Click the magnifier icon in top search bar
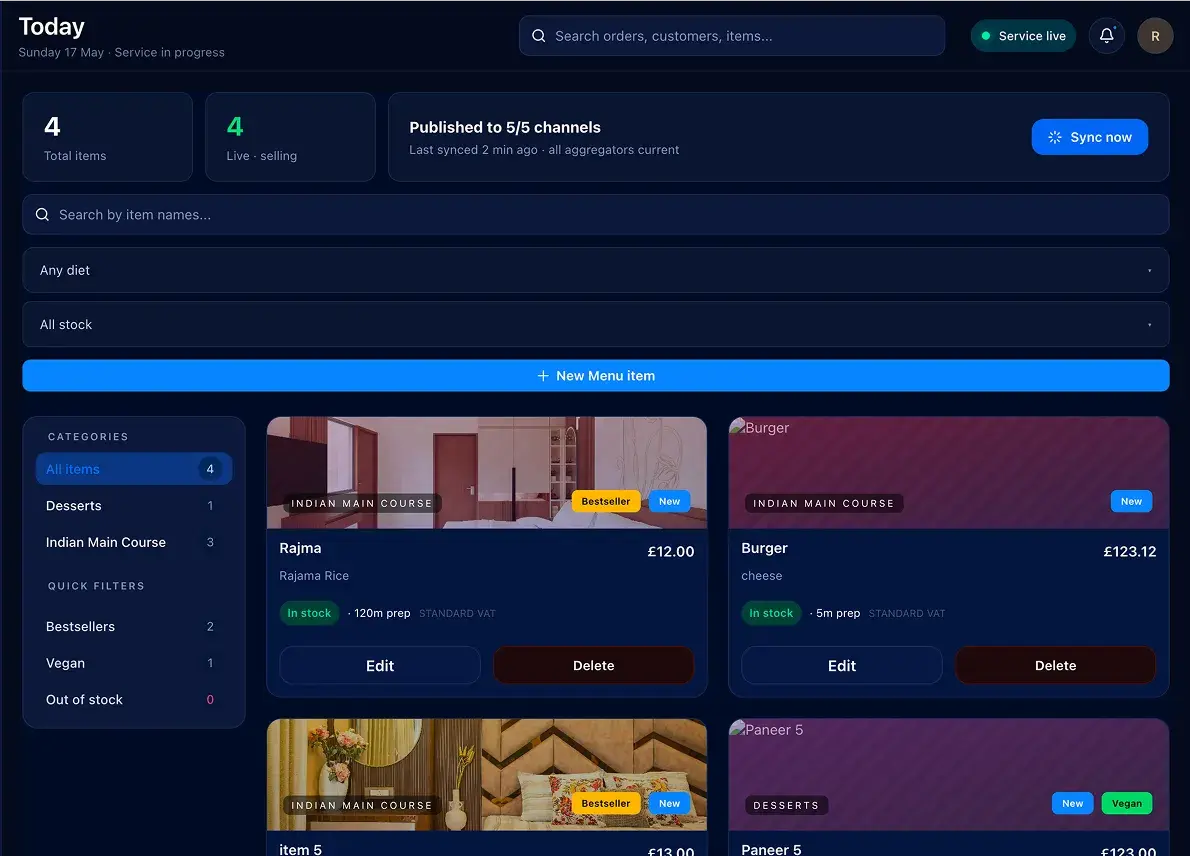 tap(539, 36)
